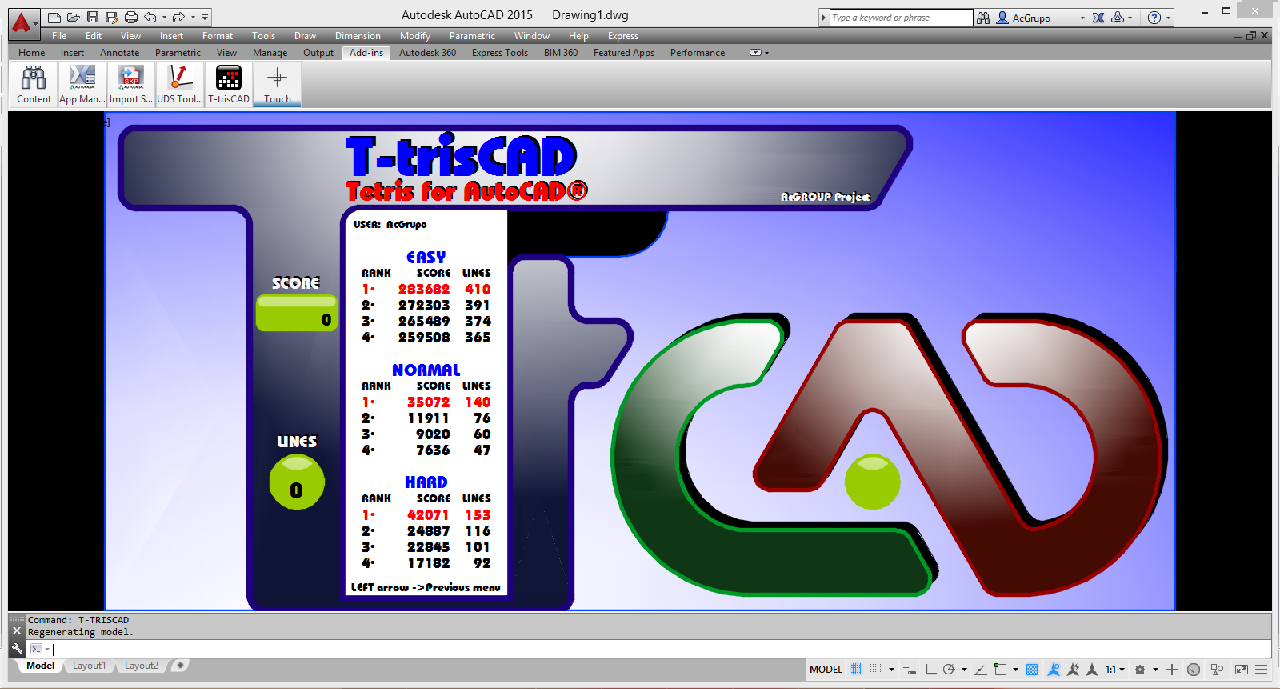1281x689 pixels.
Task: Open the File menu
Action: (60, 36)
